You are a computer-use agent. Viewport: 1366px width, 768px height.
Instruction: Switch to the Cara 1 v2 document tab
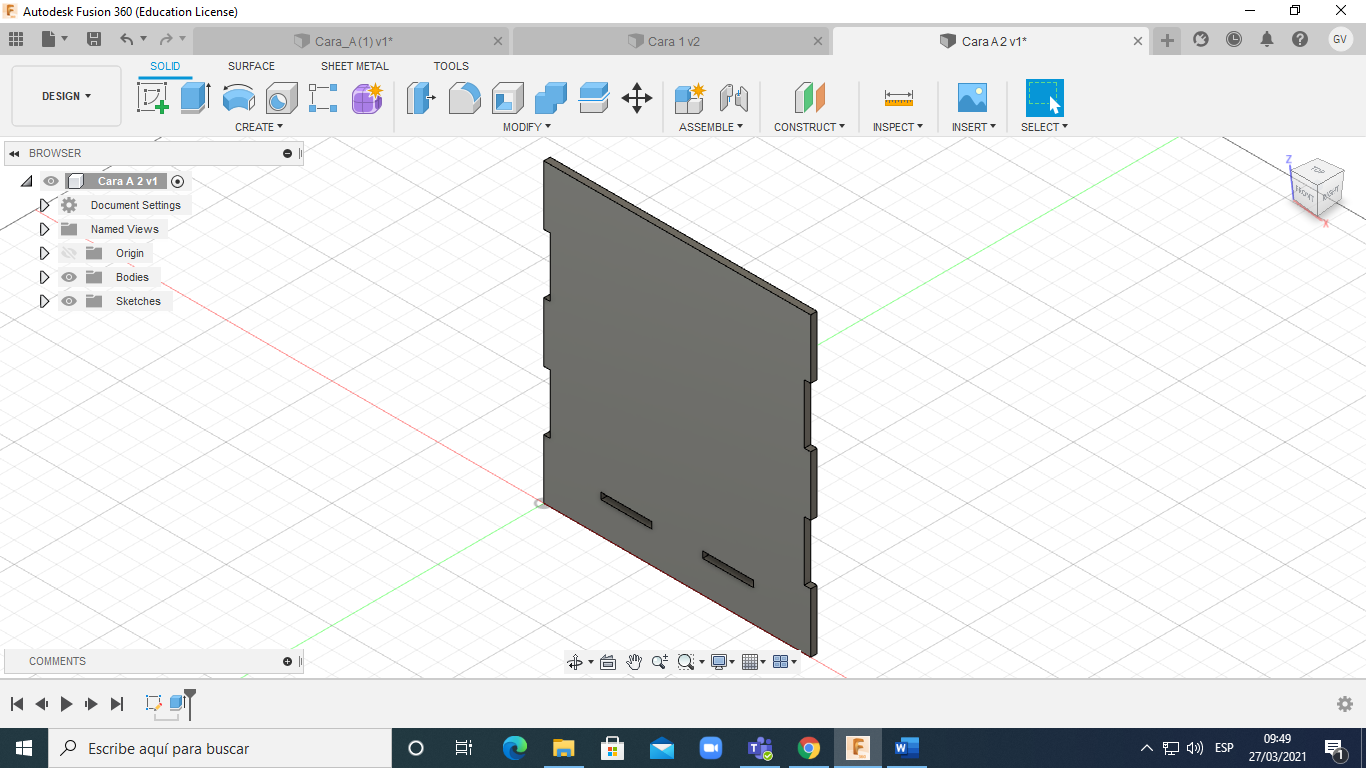671,41
